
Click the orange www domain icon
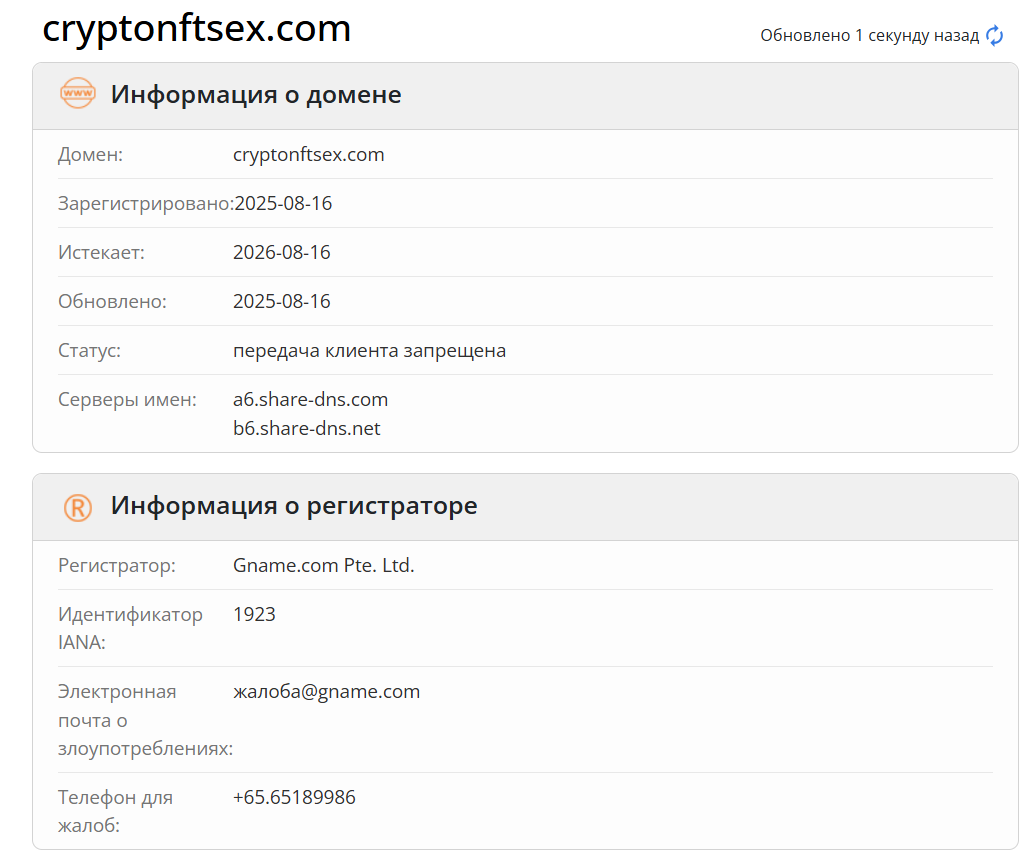[78, 93]
